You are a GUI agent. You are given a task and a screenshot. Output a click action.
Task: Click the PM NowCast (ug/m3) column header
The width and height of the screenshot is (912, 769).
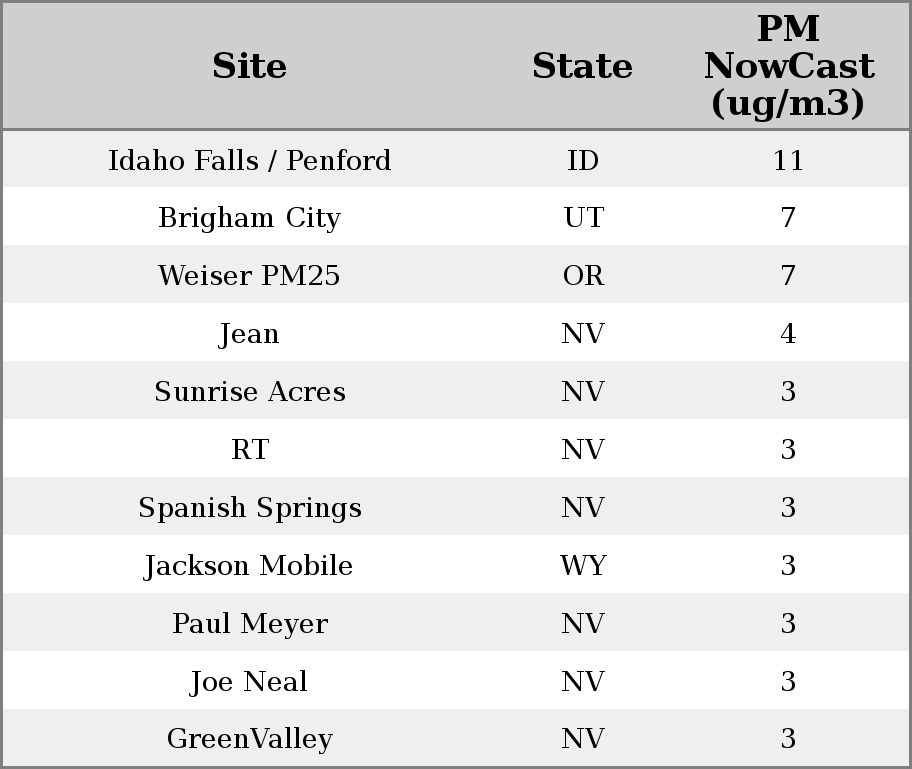pyautogui.click(x=788, y=67)
